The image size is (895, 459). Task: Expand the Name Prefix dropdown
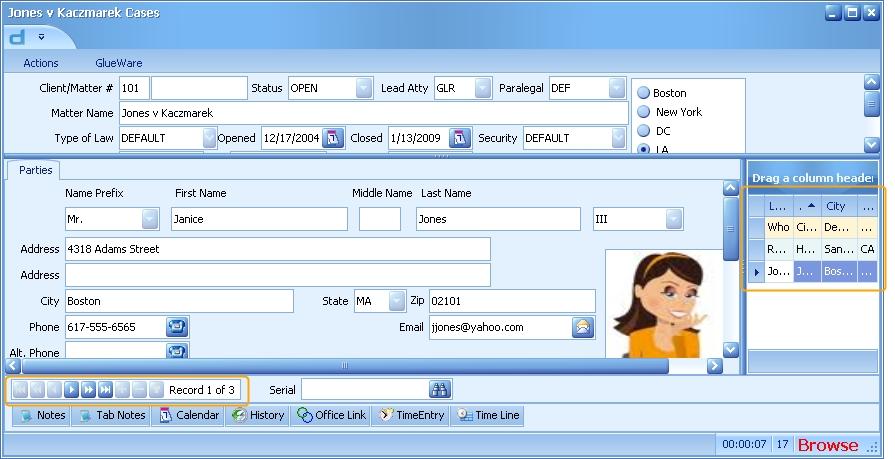pos(150,219)
